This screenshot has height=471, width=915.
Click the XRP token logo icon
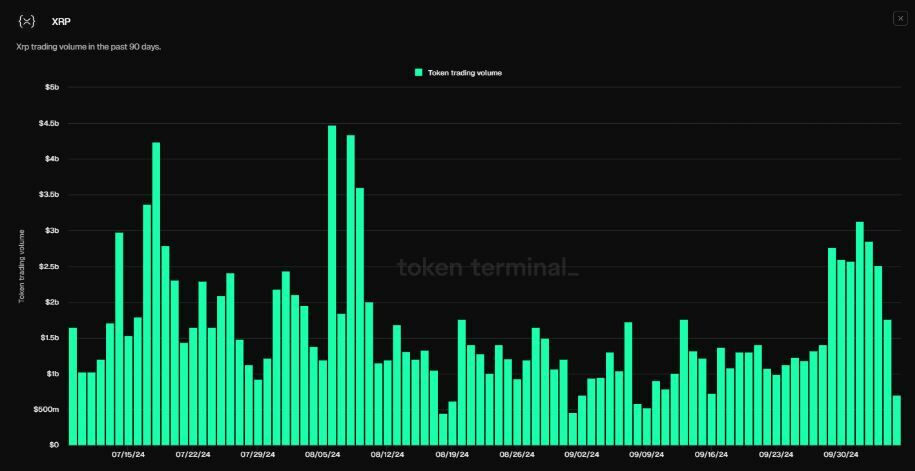coord(26,22)
